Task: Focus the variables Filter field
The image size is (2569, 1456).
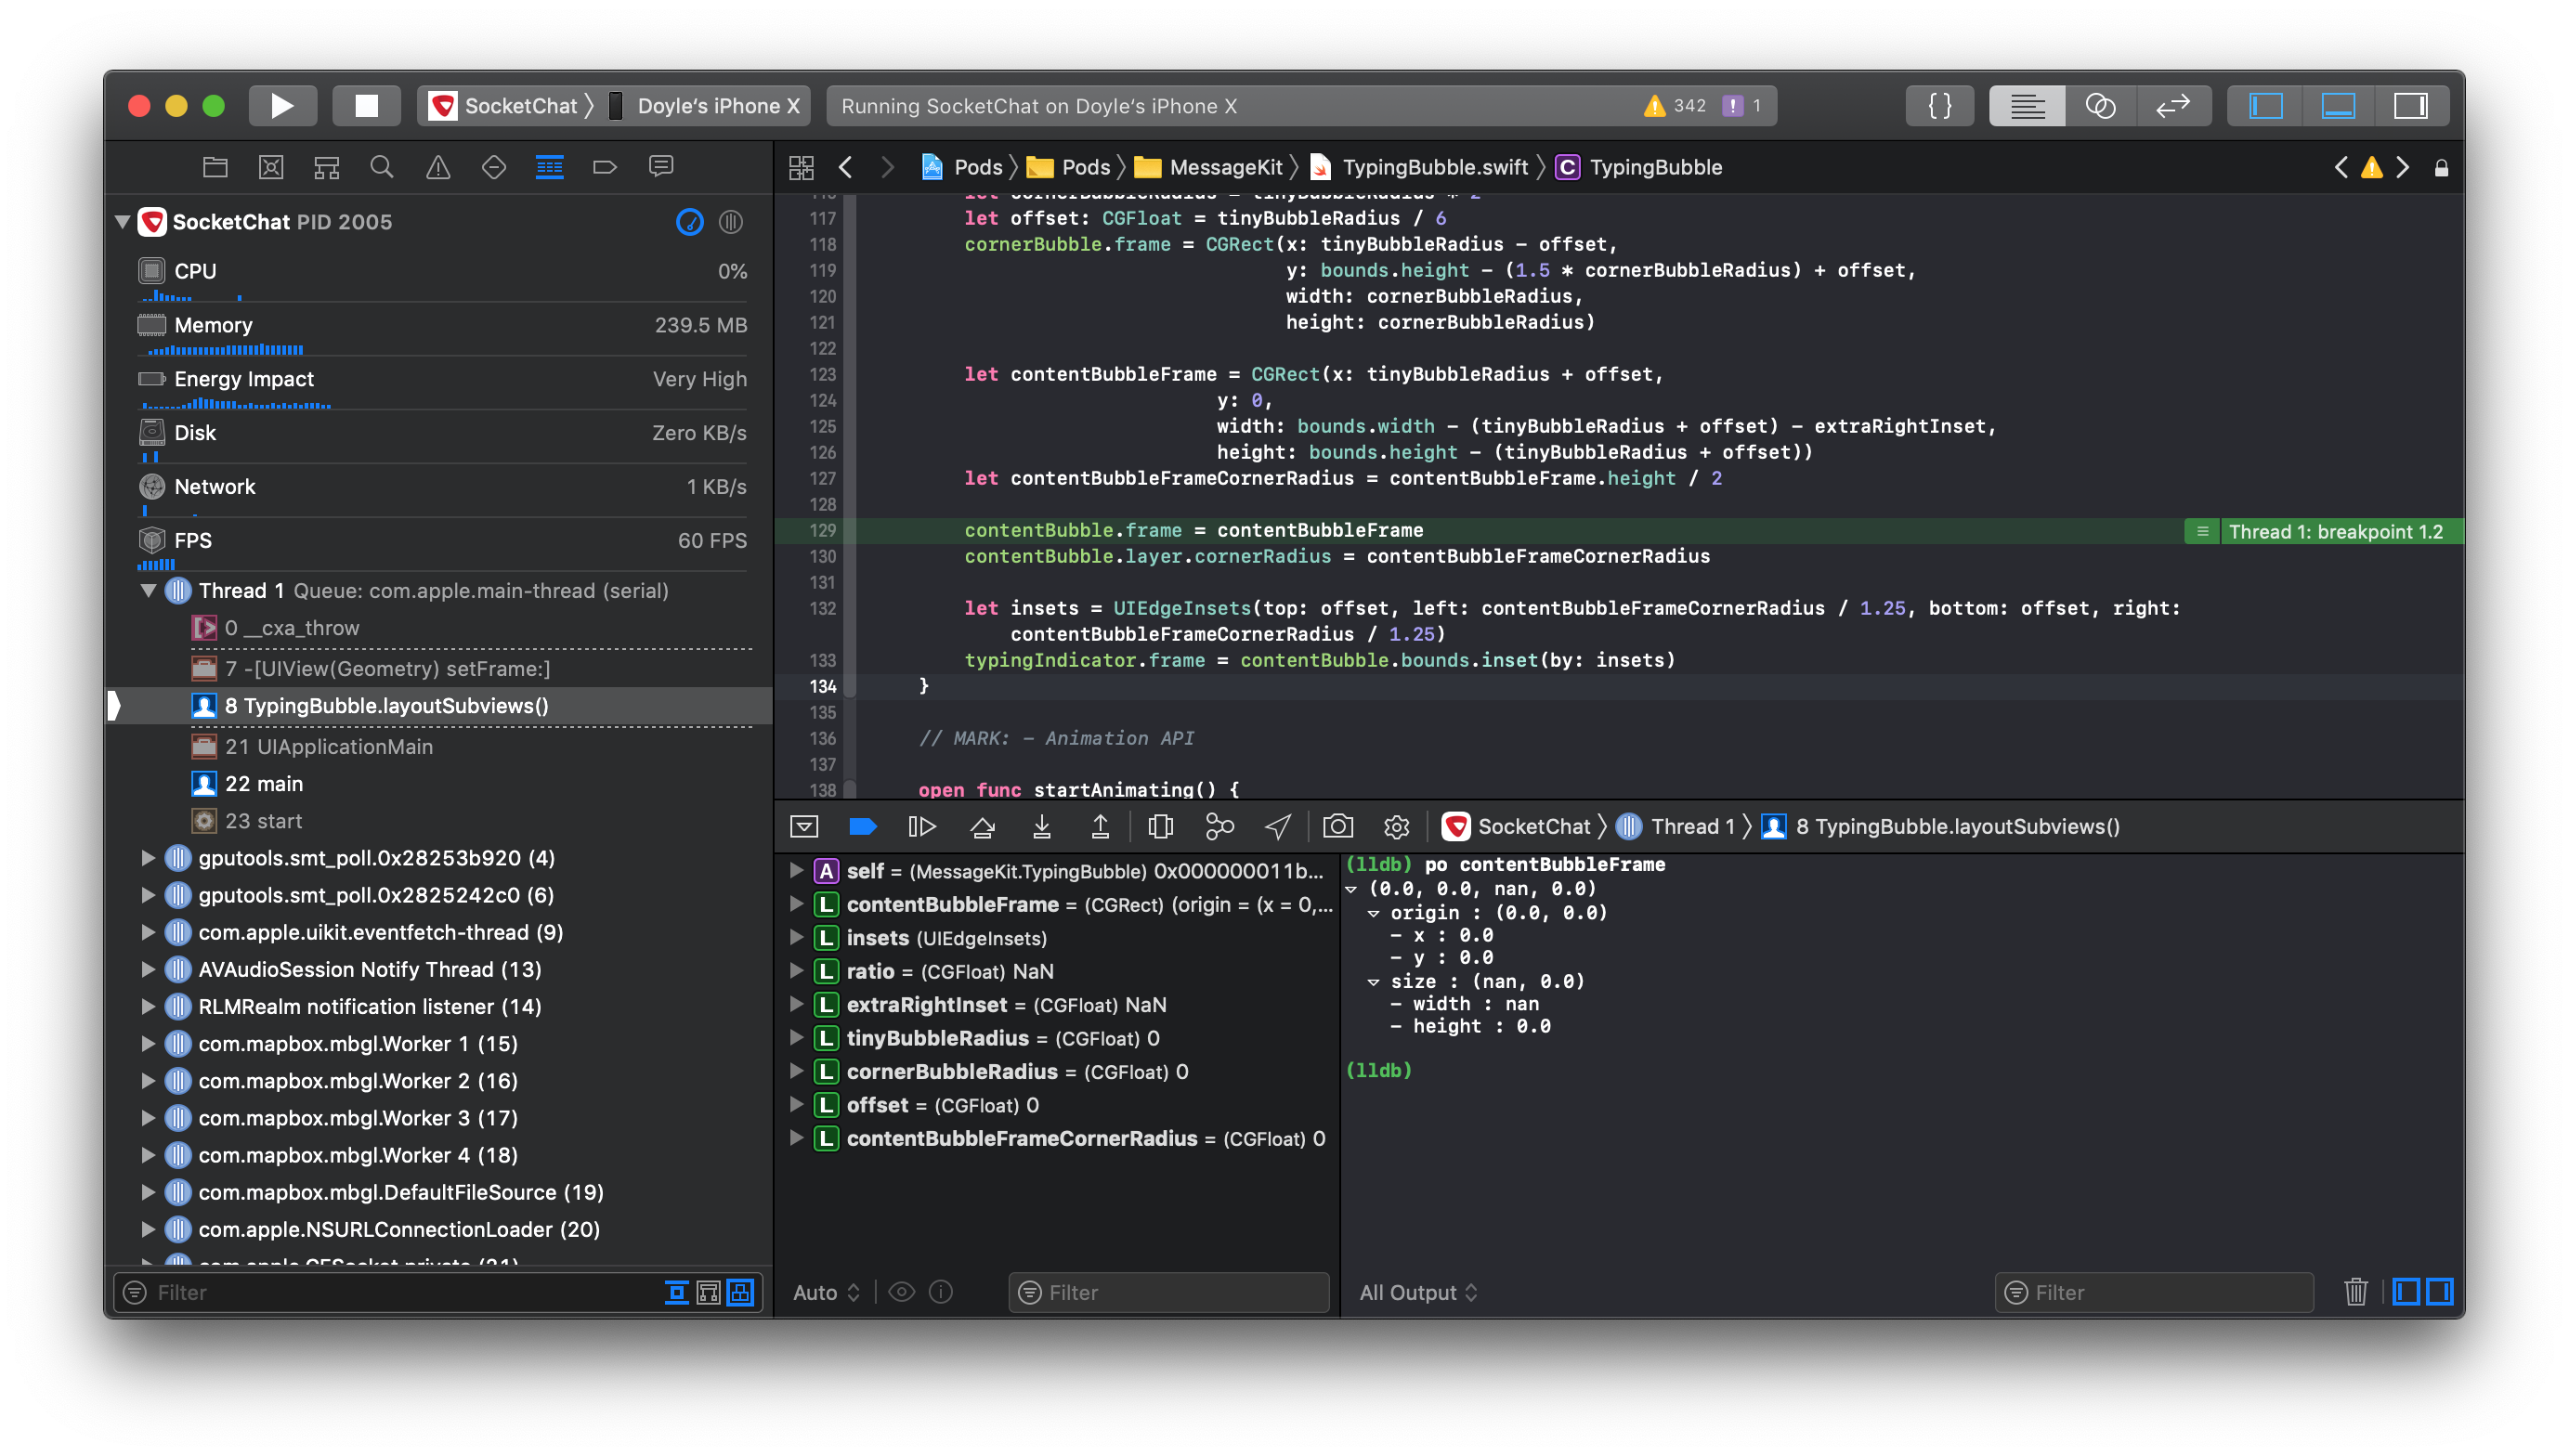Action: click(1168, 1292)
